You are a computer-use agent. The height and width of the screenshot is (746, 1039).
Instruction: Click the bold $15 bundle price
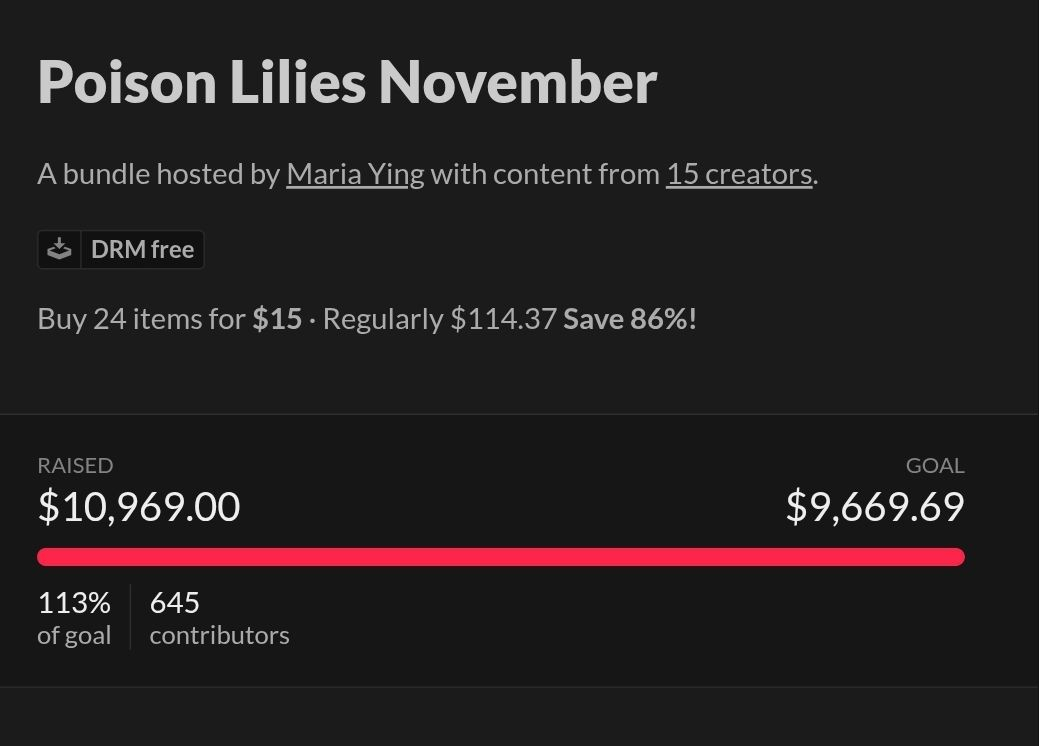(x=277, y=319)
